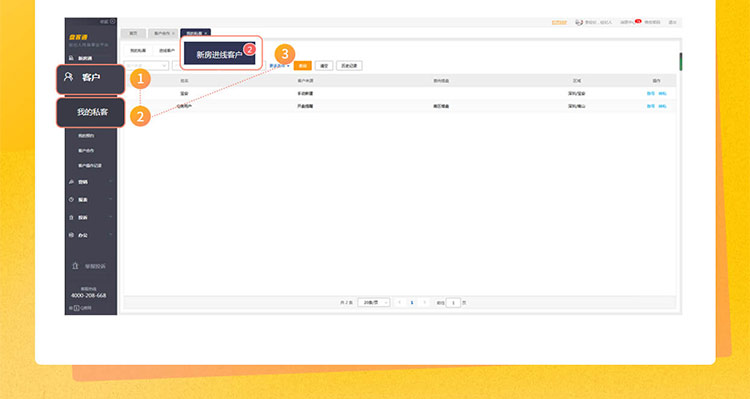This screenshot has height=399, width=750.
Task: Expand the 办公 menu chevron
Action: click(110, 234)
